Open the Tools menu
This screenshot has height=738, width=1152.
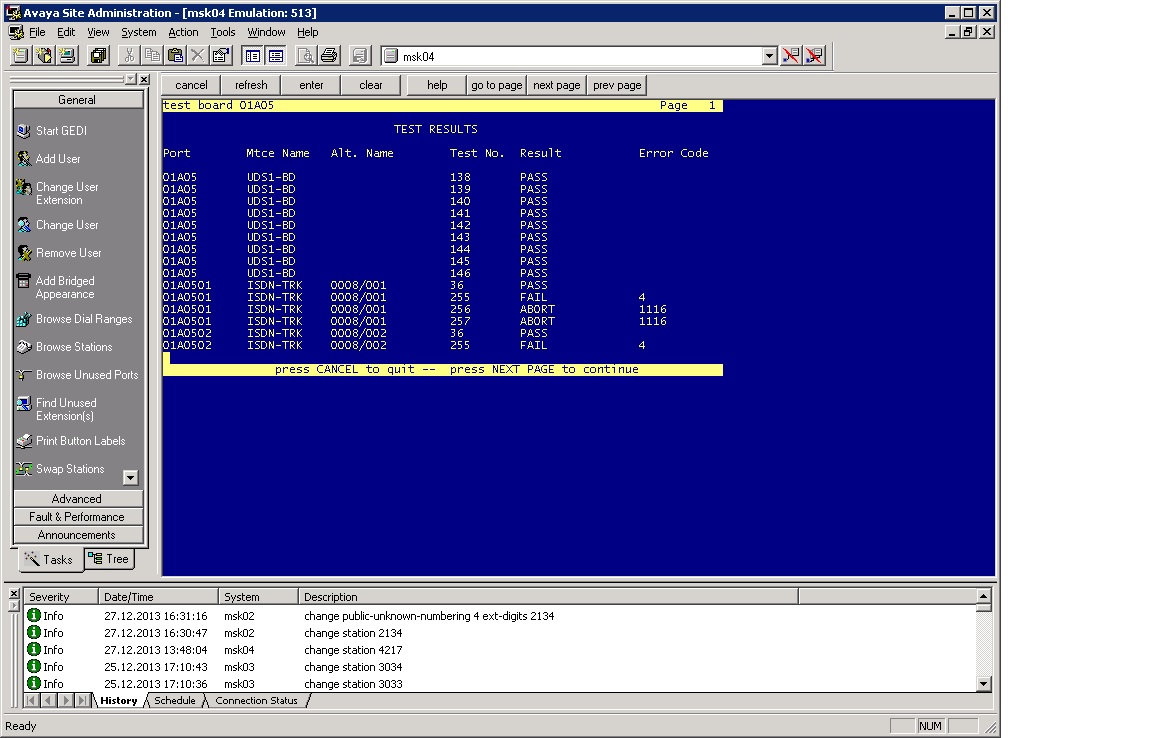[x=223, y=32]
